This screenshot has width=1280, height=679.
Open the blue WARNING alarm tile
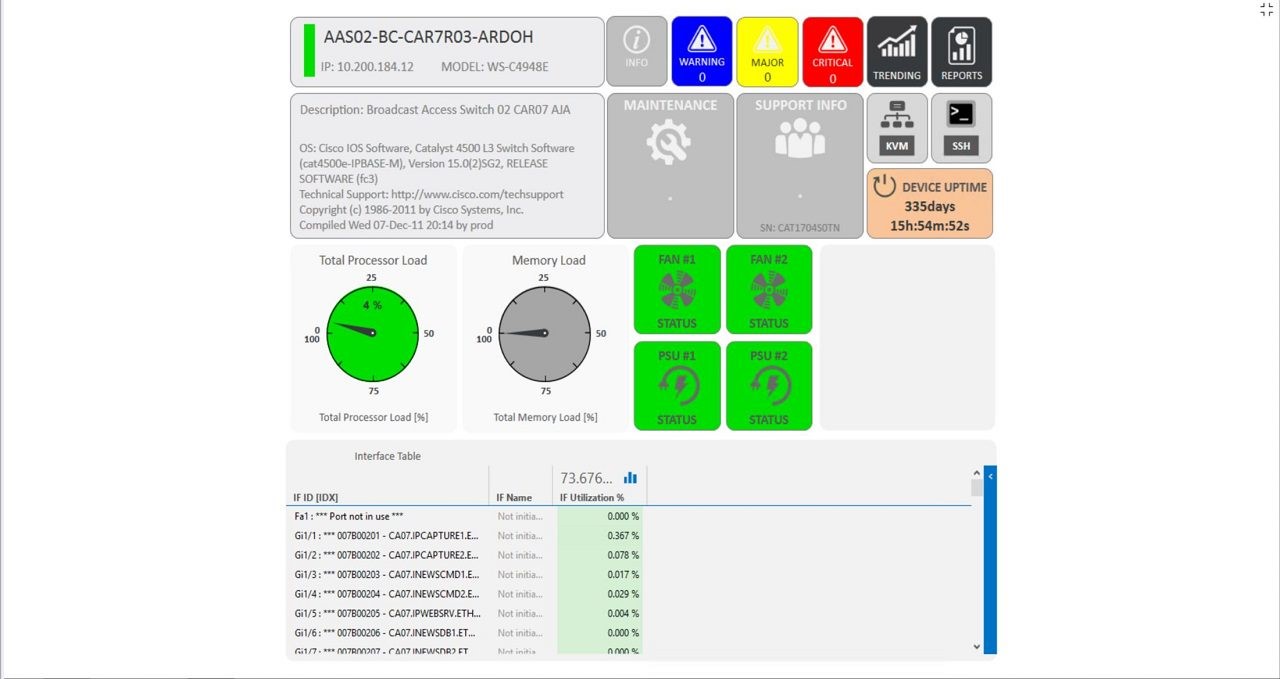pyautogui.click(x=702, y=51)
